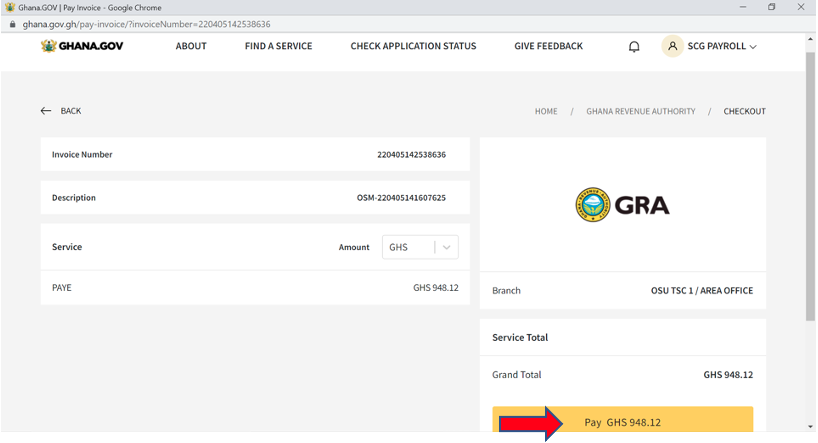Click the PAYE service row label
This screenshot has width=818, height=443.
pyautogui.click(x=62, y=288)
